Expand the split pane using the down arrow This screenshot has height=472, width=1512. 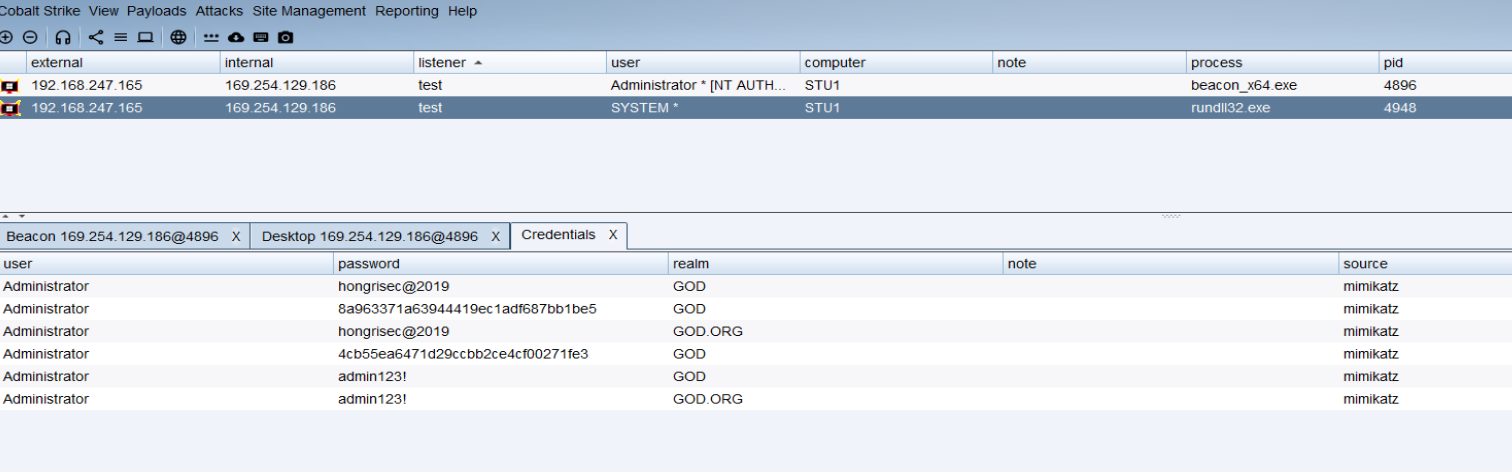click(21, 216)
